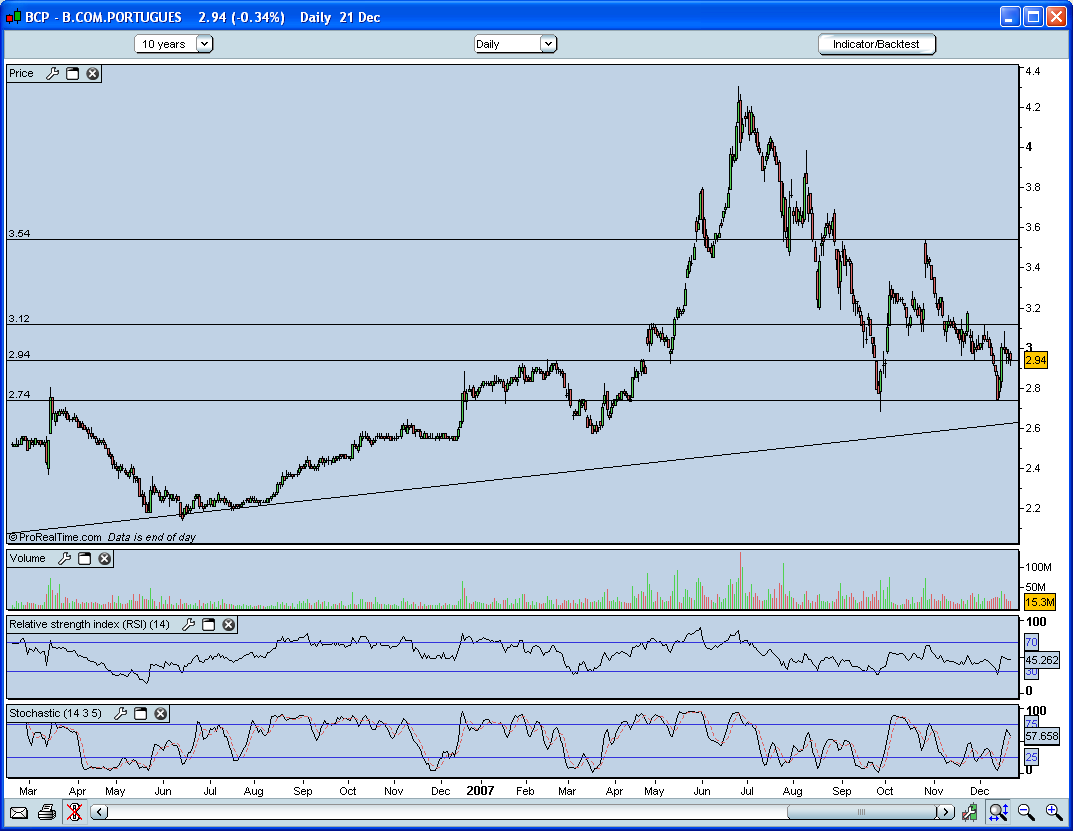Screen dimensions: 1073x831
Task: Open the 10 years period dropdown
Action: 174,44
